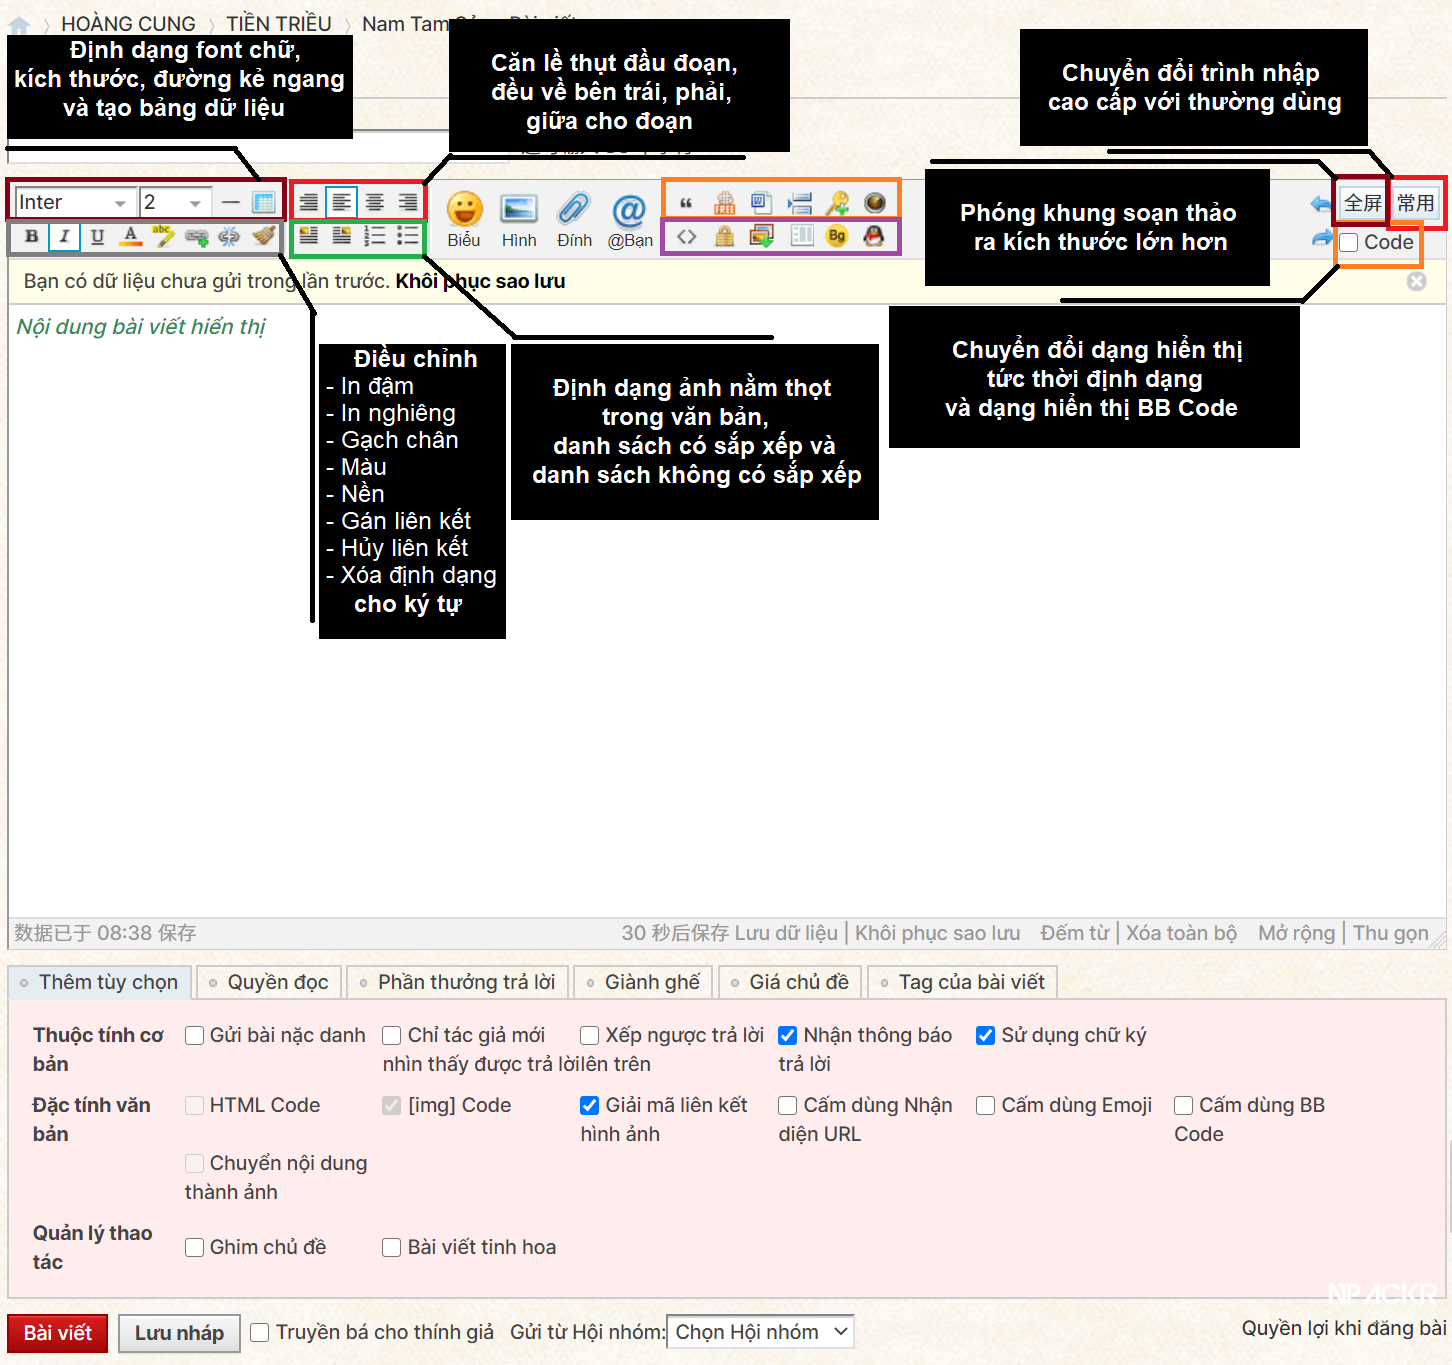This screenshot has height=1365, width=1452.
Task: Mention a friend with @Bạn
Action: (x=630, y=219)
